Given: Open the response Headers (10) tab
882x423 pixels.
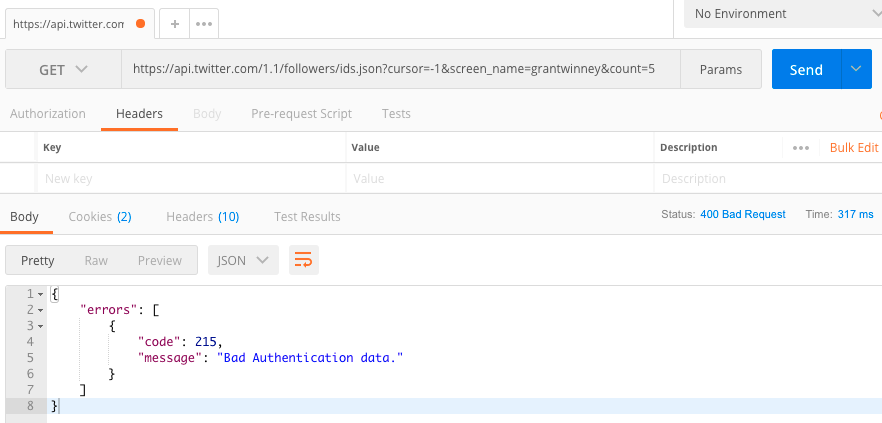Looking at the screenshot, I should pyautogui.click(x=202, y=217).
